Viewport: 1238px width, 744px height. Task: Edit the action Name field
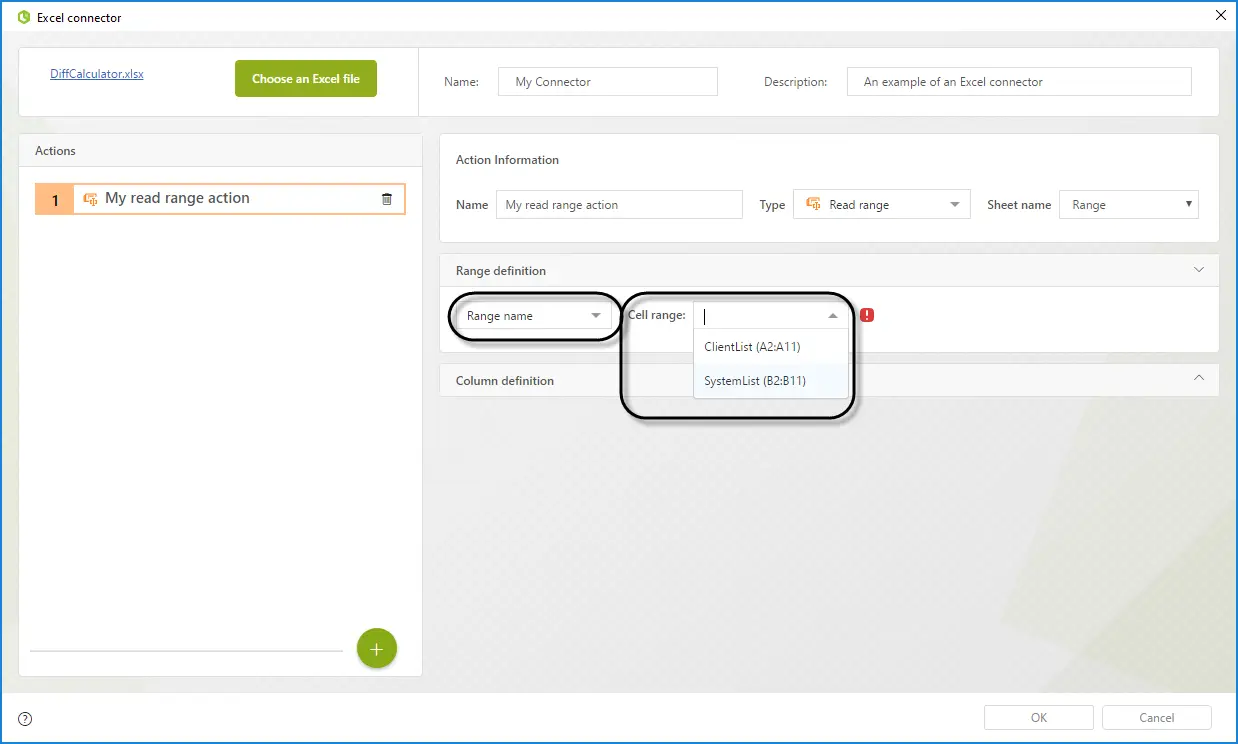point(619,205)
